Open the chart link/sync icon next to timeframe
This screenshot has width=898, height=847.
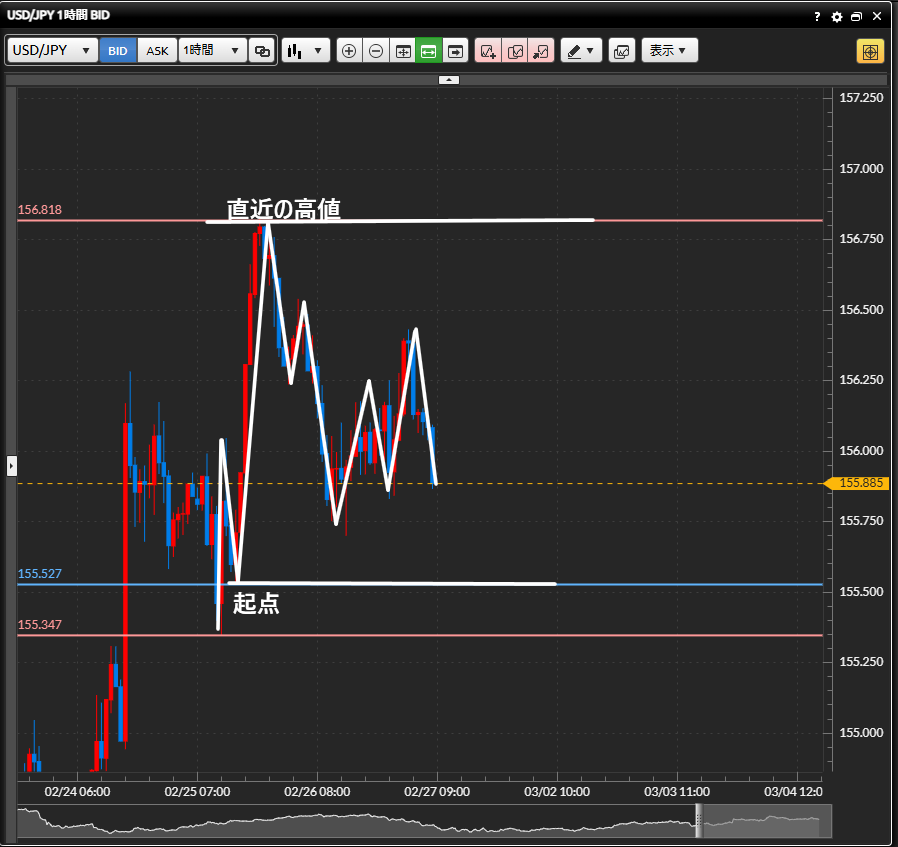(x=262, y=51)
